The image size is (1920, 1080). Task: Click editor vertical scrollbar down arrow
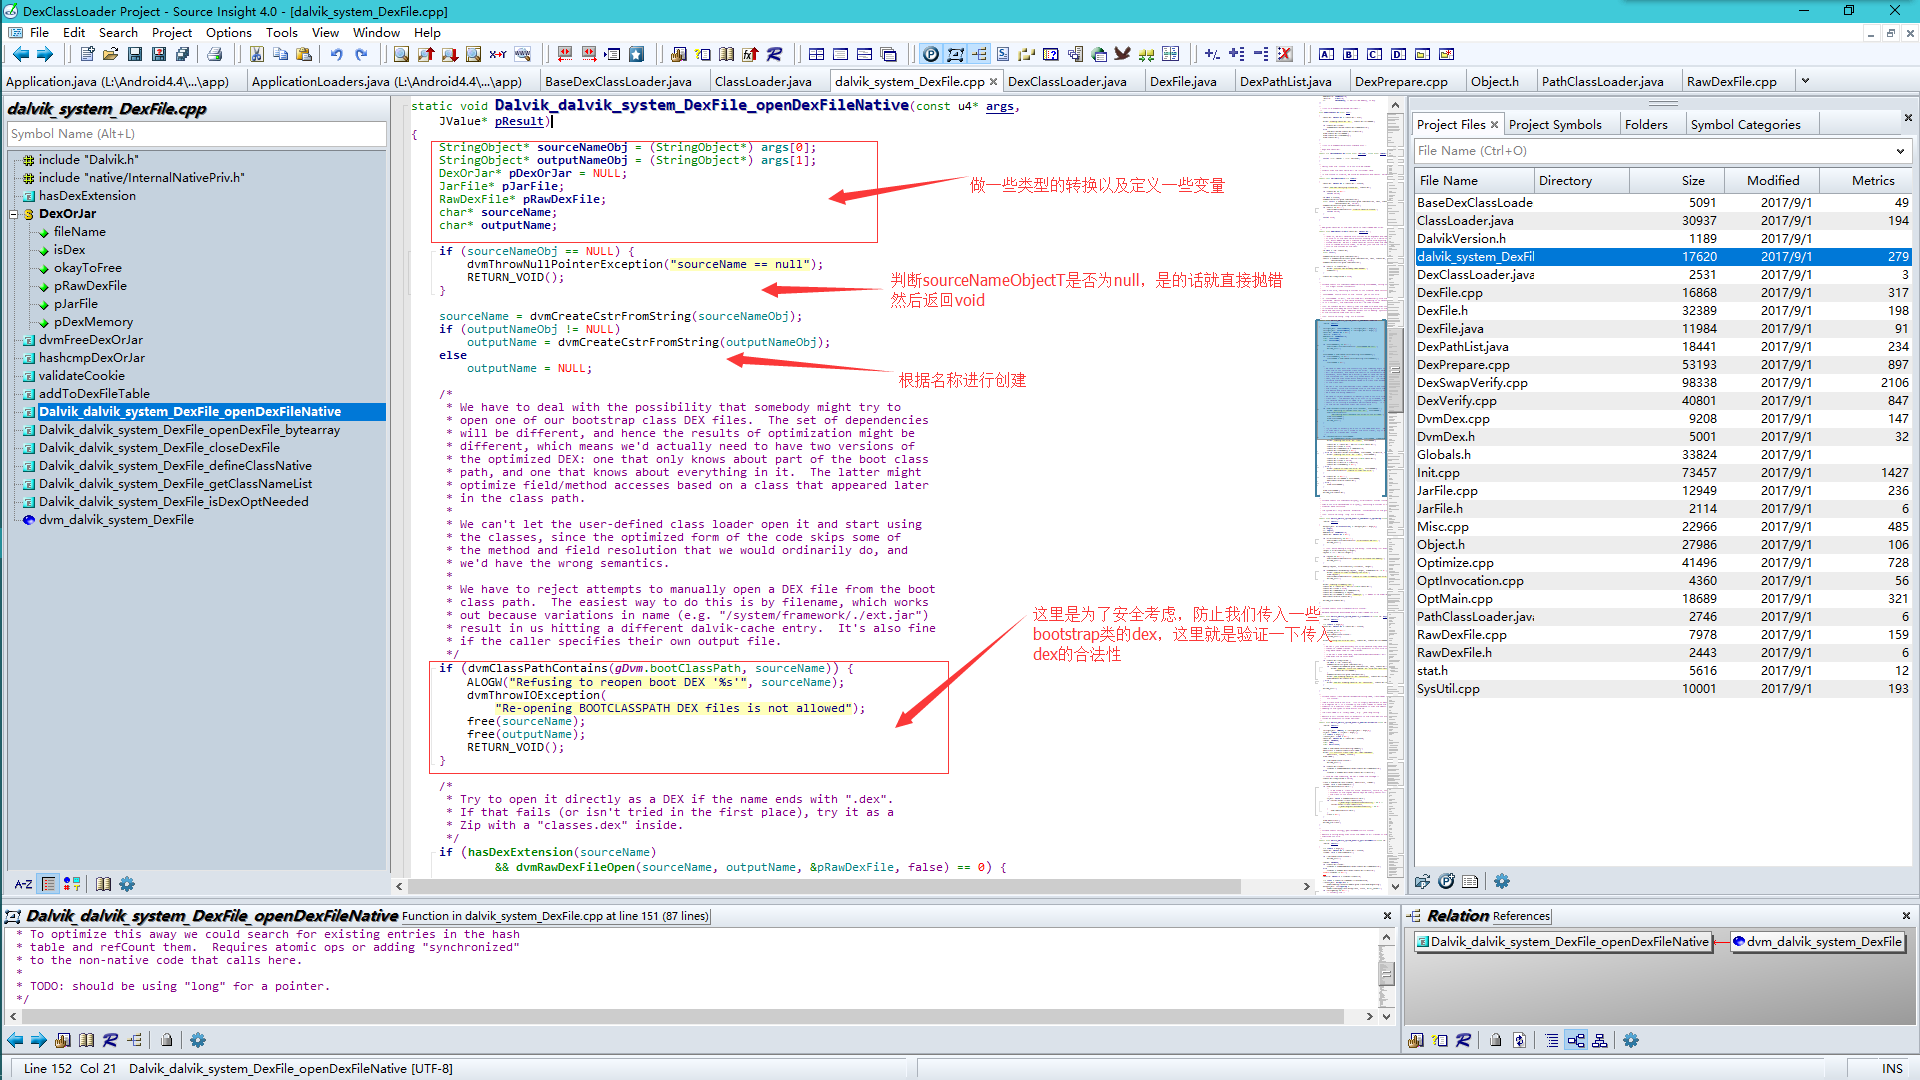coord(1395,885)
